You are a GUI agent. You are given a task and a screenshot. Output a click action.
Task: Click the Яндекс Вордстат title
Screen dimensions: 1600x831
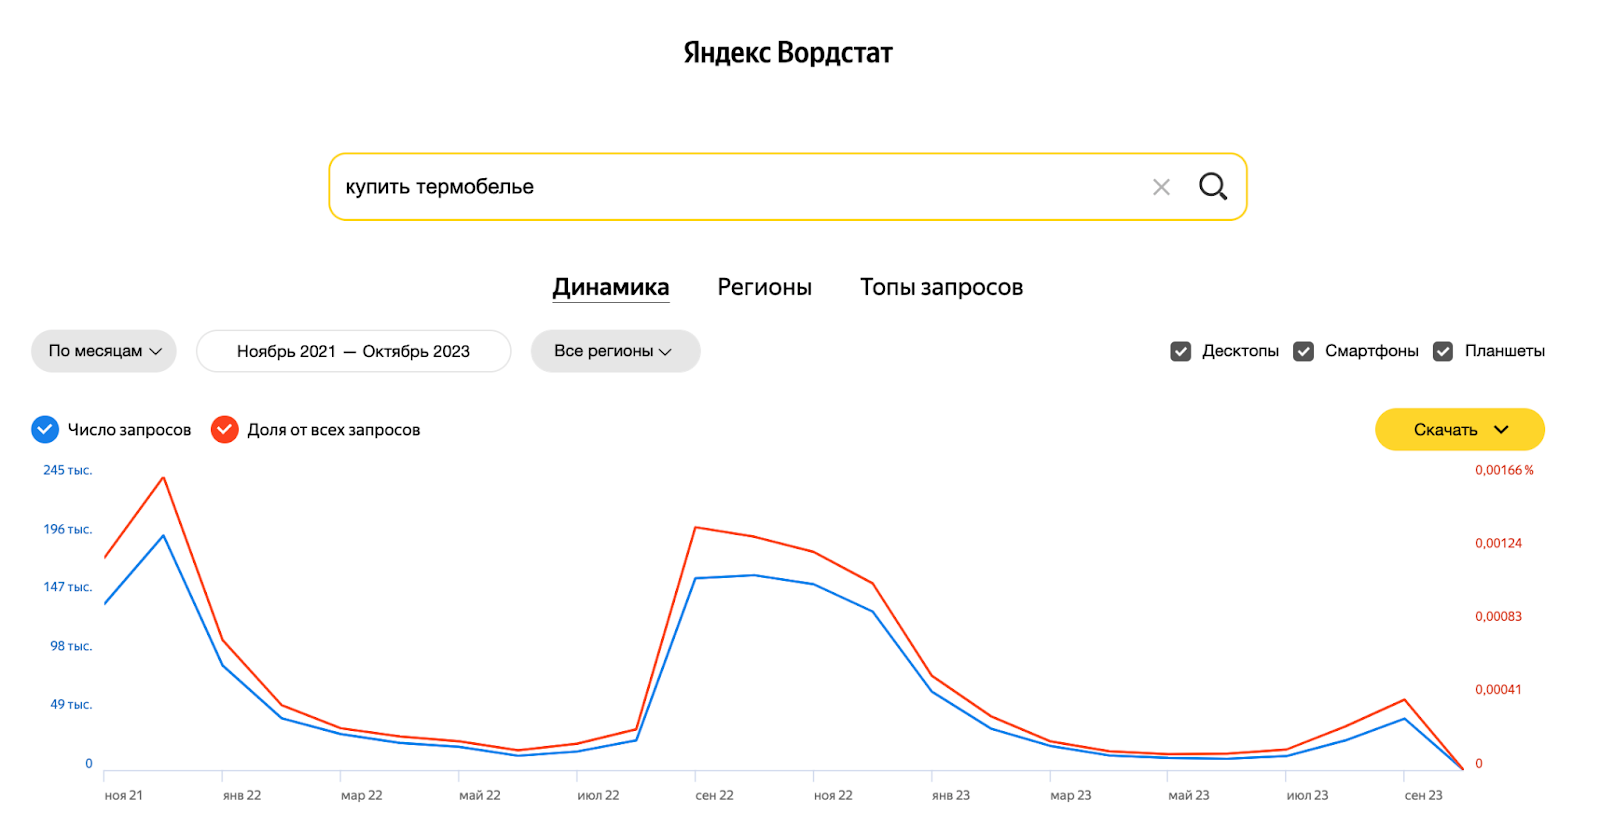[x=788, y=53]
